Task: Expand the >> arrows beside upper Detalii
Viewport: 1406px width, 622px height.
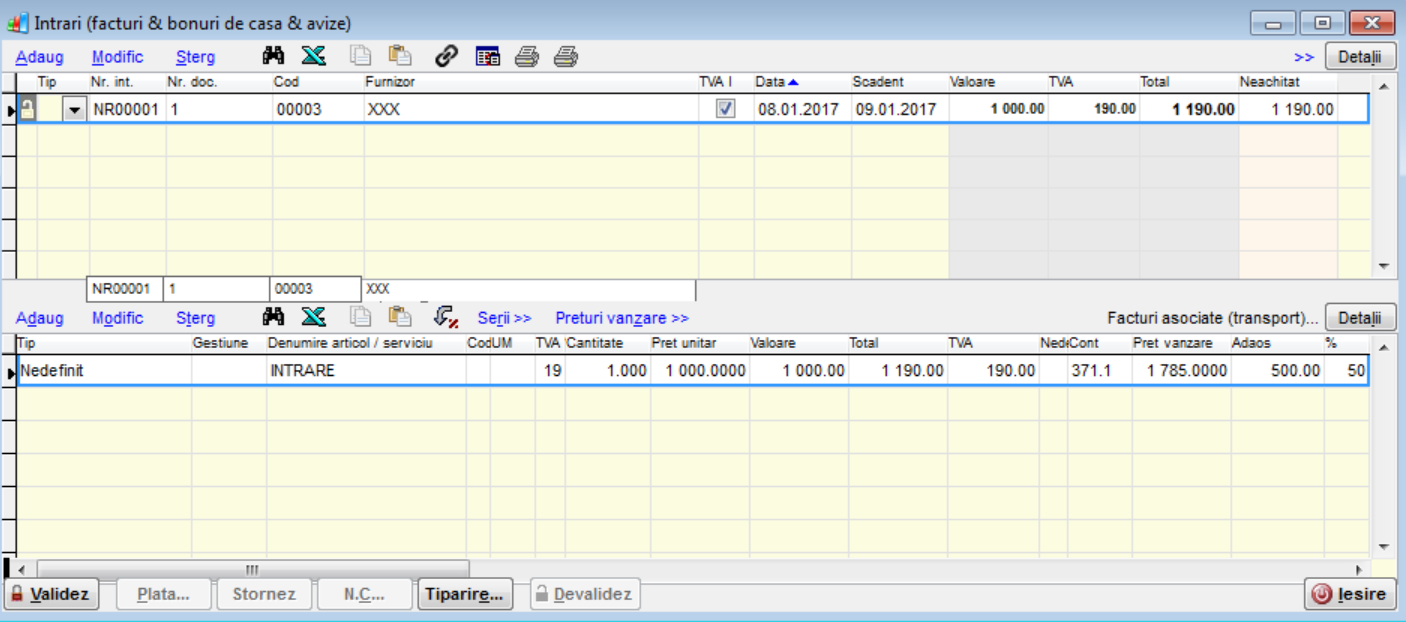Action: (1304, 57)
